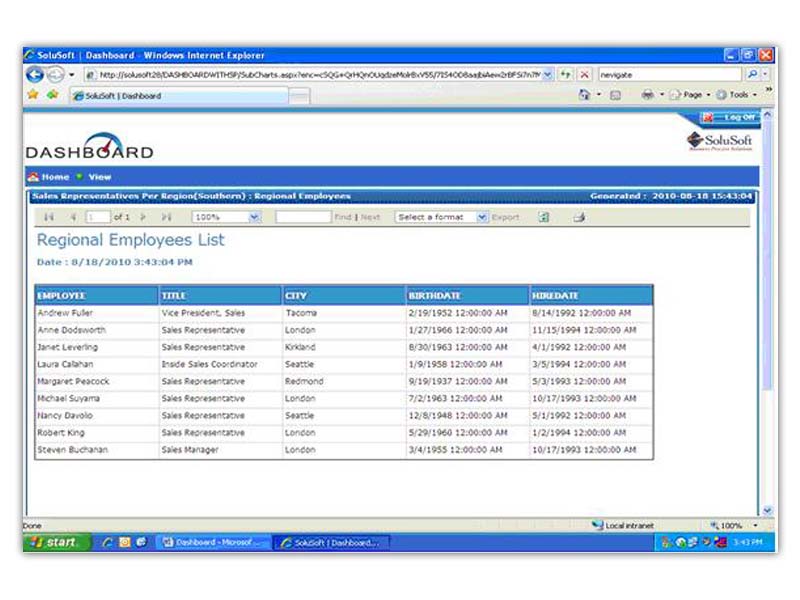Click the browser Home icon
The image size is (800, 600).
pos(584,95)
